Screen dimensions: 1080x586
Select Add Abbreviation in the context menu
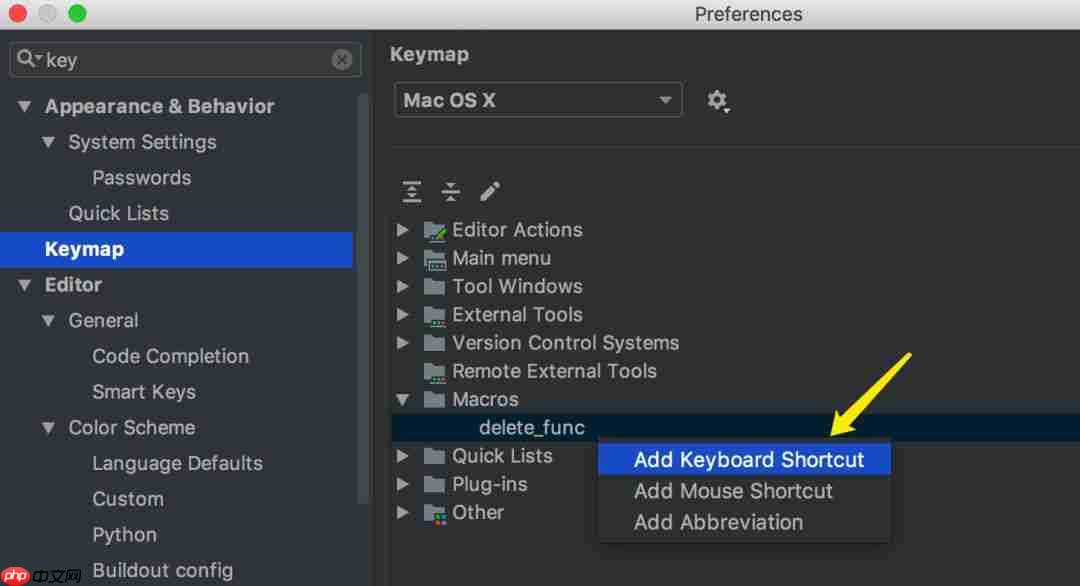[x=718, y=522]
